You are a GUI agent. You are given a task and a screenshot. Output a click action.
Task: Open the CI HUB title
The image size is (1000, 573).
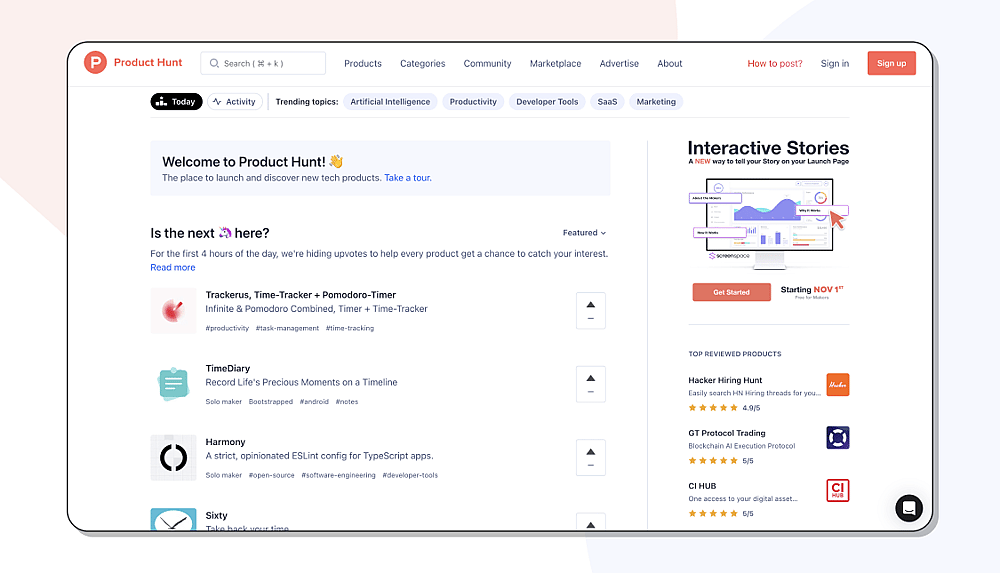(x=702, y=486)
